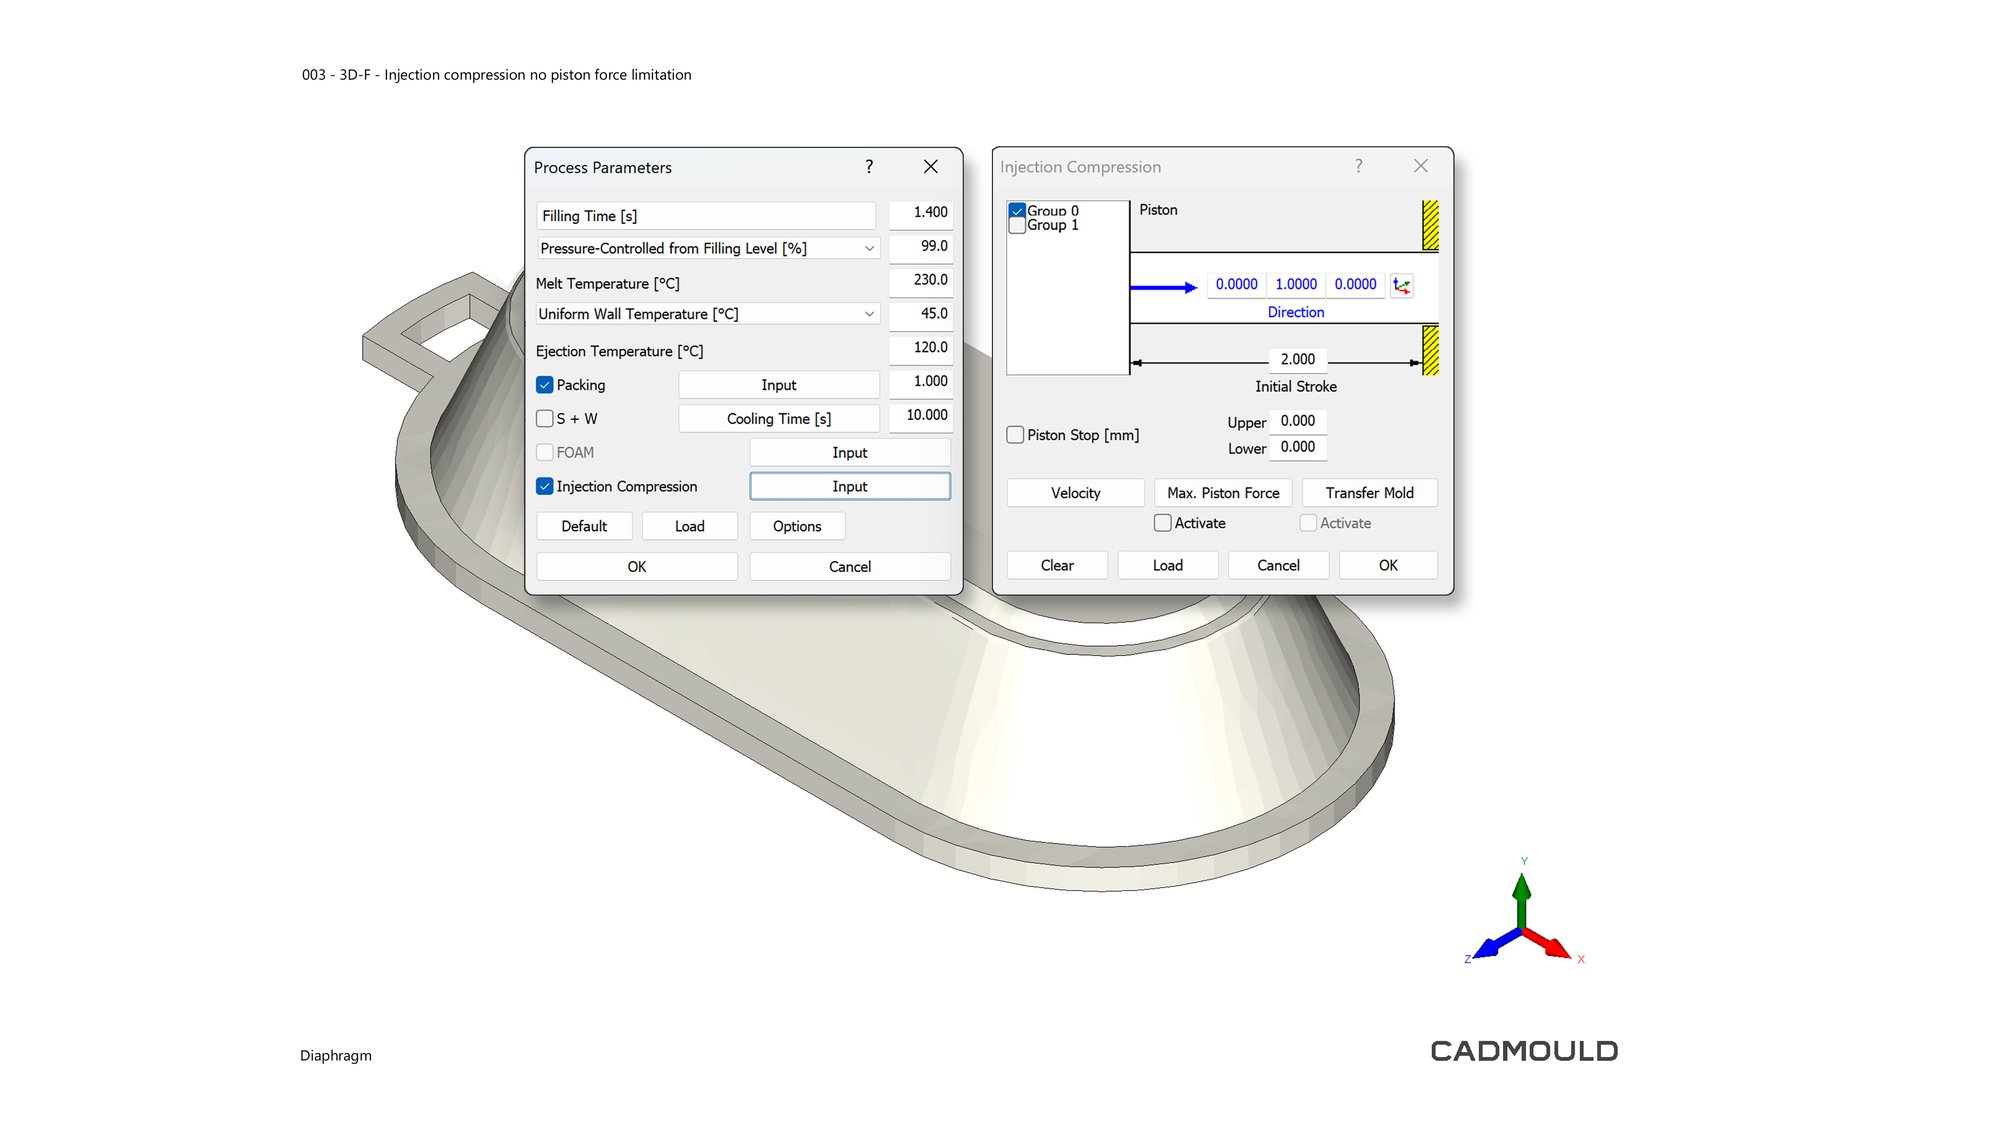Click the Velocity button
The width and height of the screenshot is (2000, 1124).
tap(1075, 493)
